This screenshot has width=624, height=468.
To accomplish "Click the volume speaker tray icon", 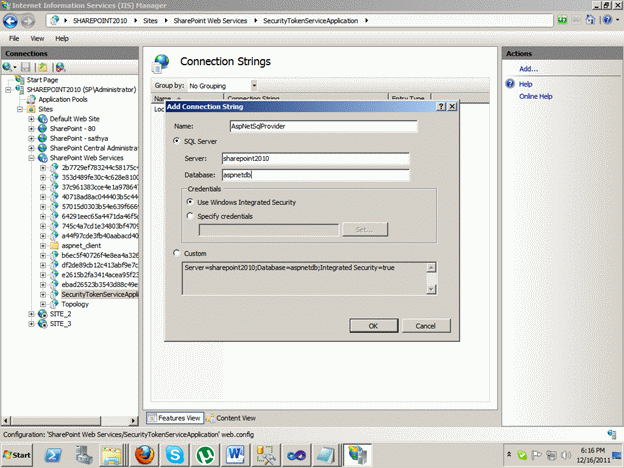I will pyautogui.click(x=565, y=454).
